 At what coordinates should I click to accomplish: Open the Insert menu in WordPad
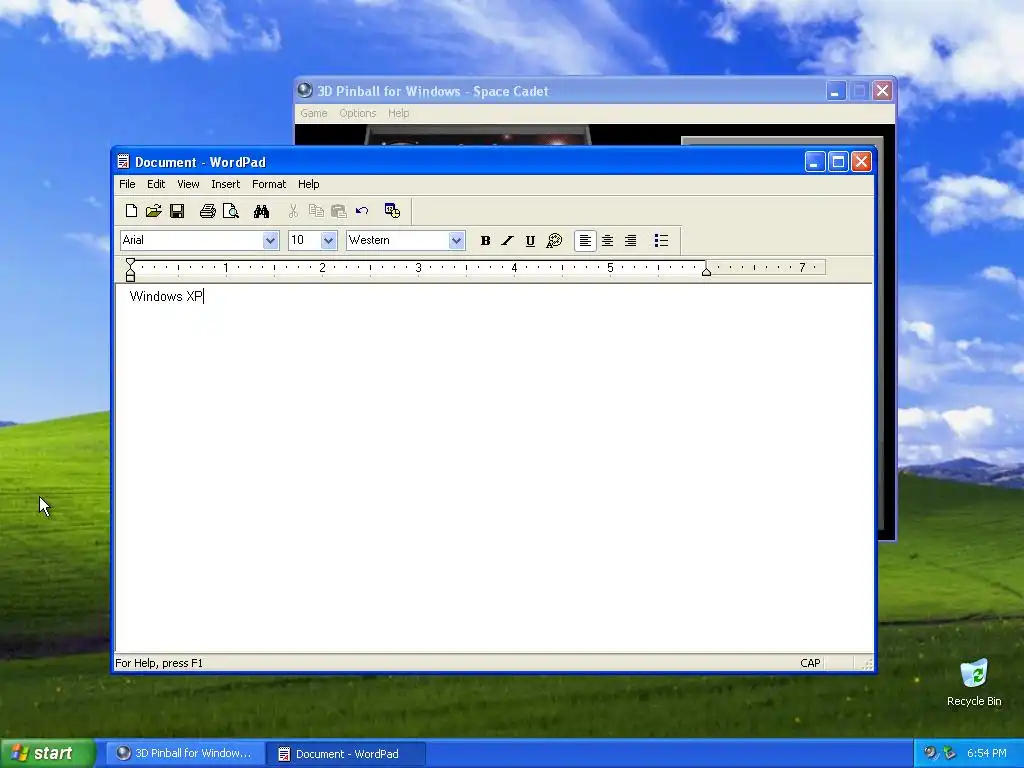click(x=225, y=184)
